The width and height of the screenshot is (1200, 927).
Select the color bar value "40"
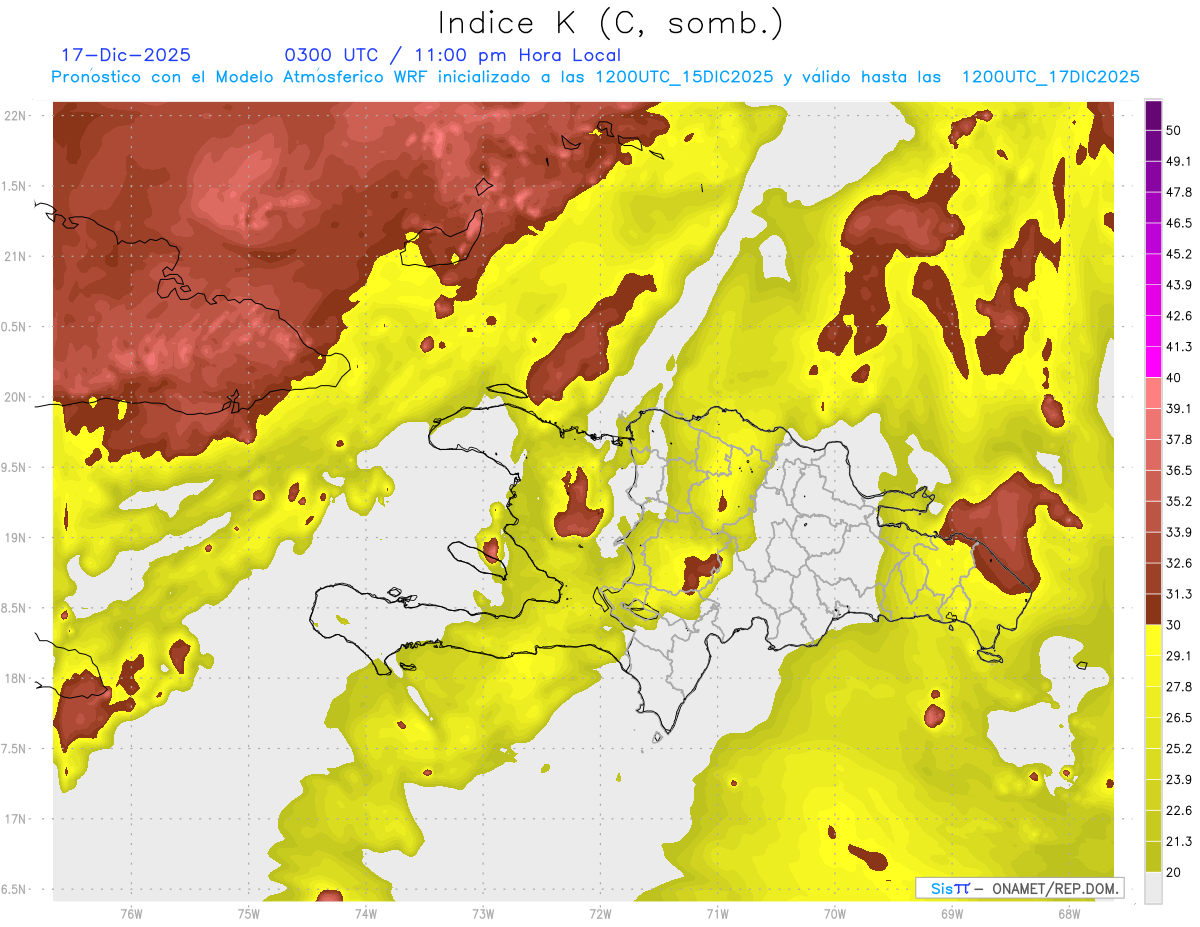pos(1174,378)
